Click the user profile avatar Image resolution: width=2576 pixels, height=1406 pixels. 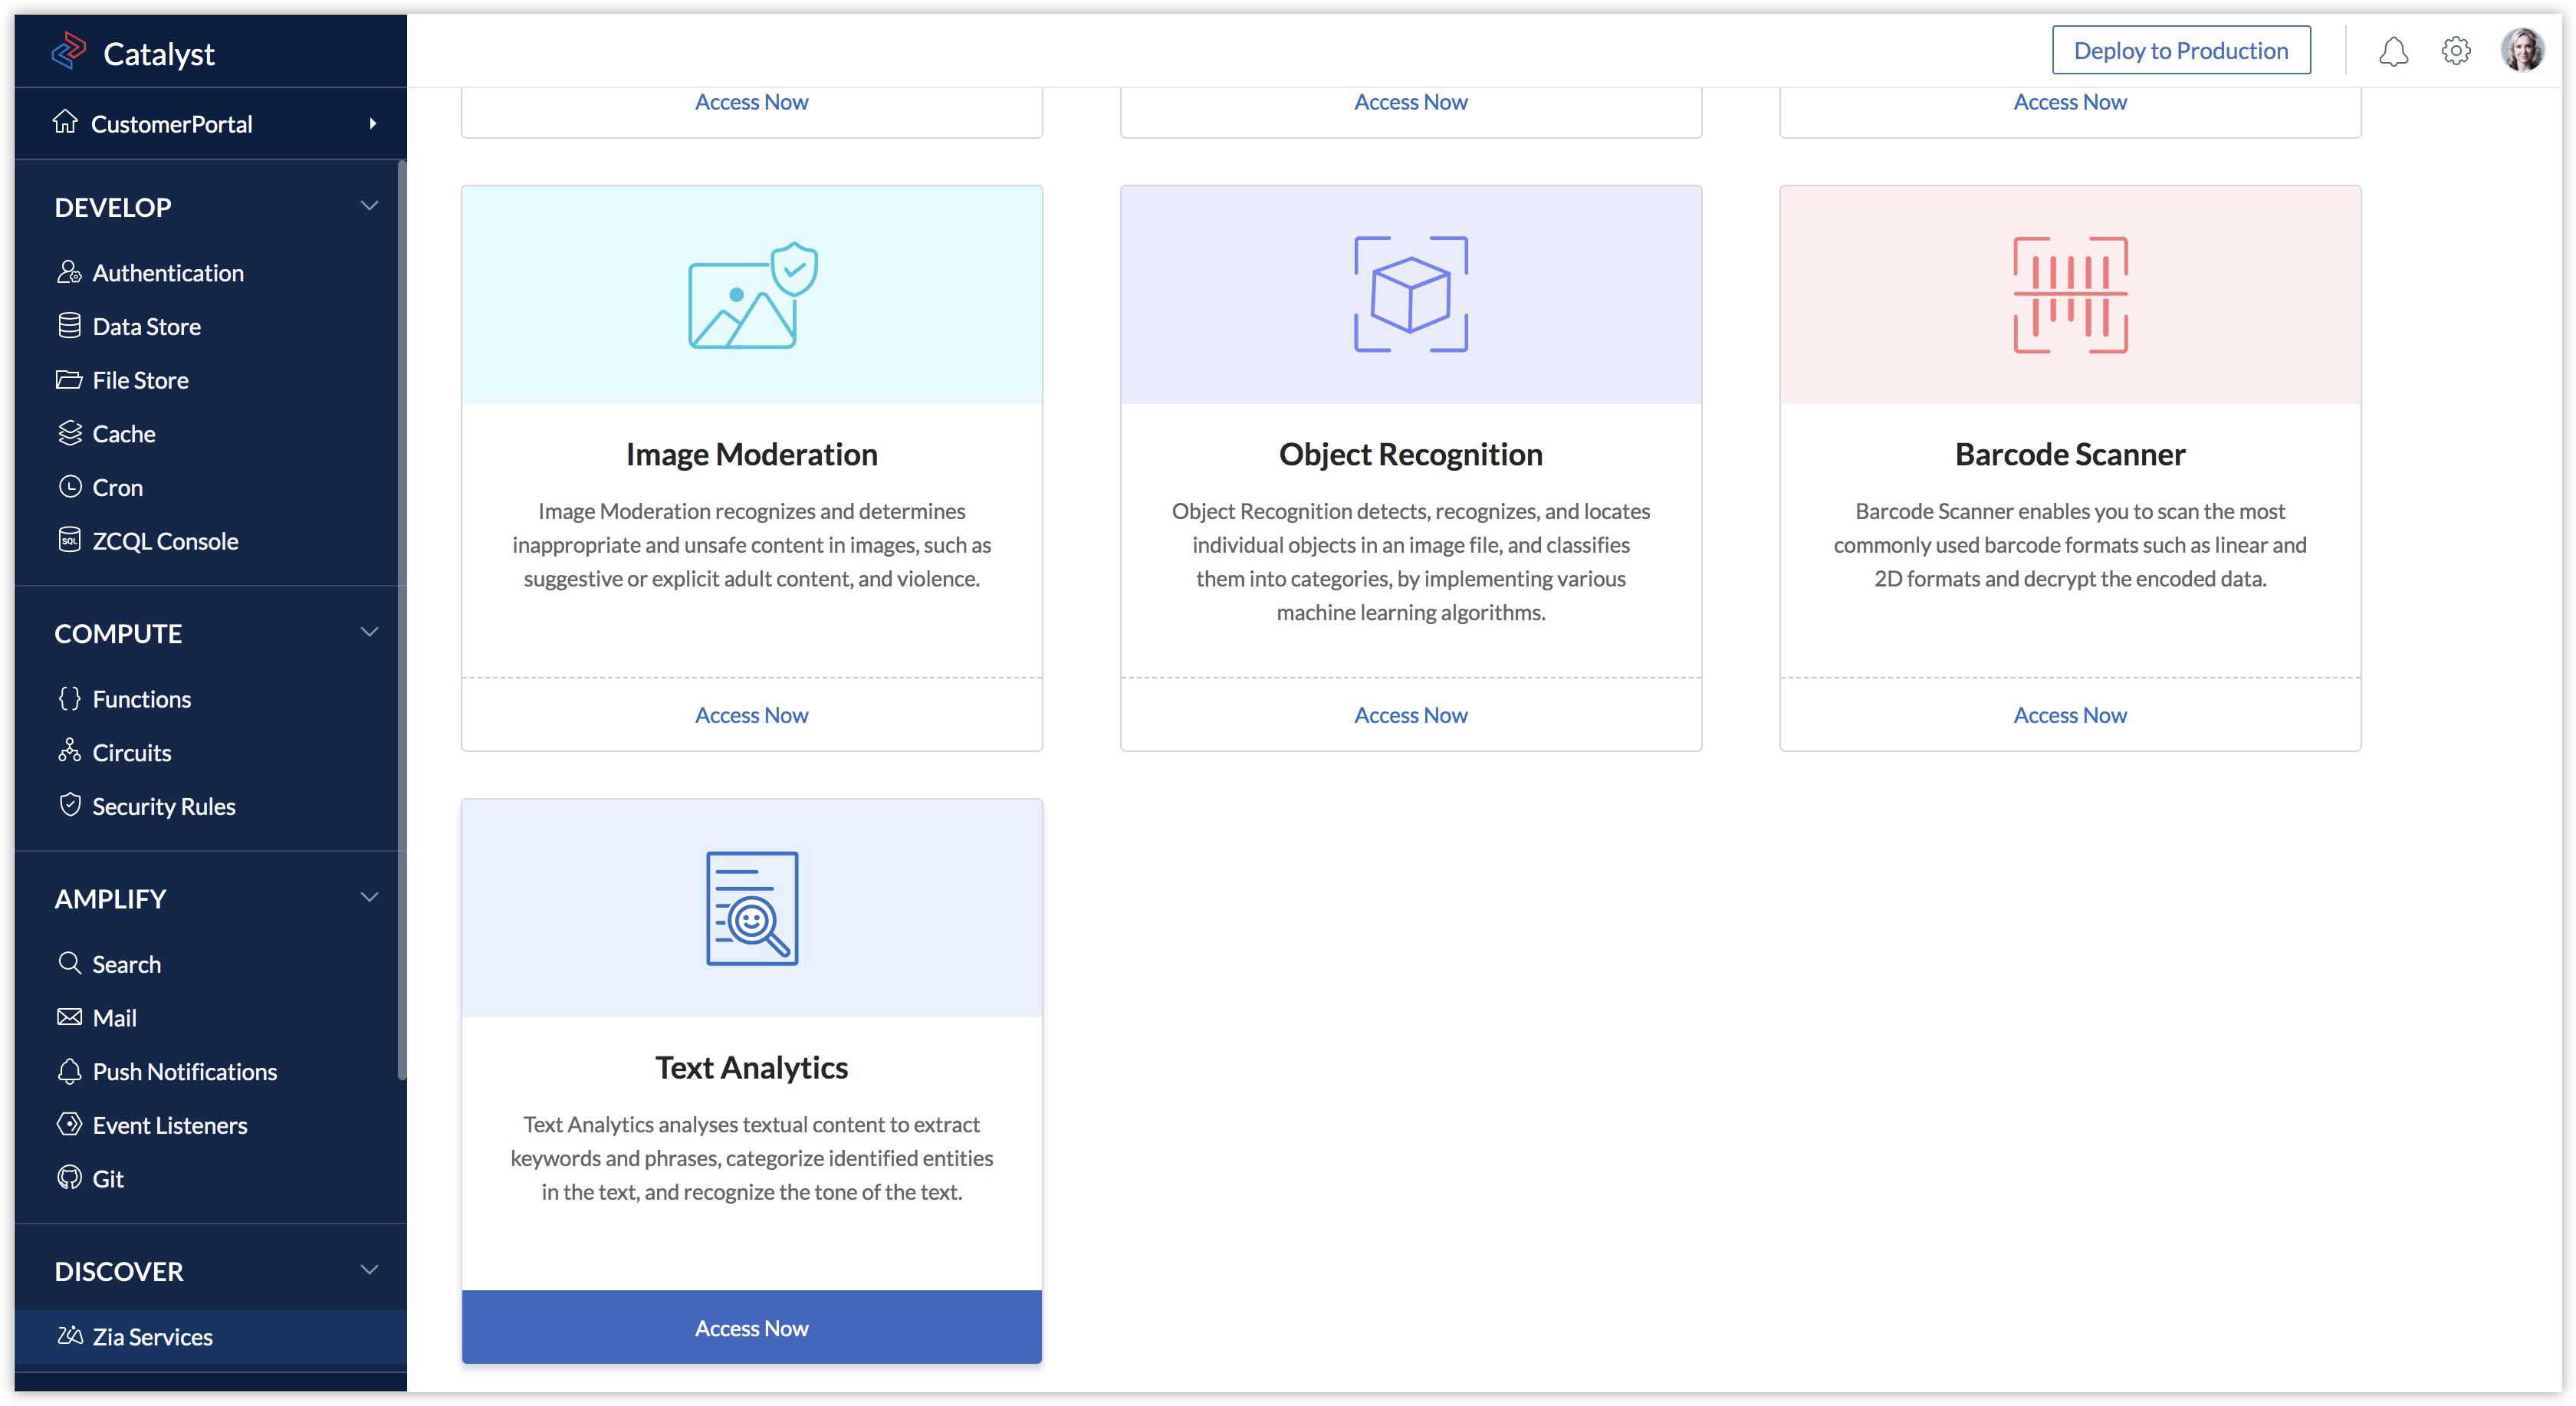[2521, 50]
